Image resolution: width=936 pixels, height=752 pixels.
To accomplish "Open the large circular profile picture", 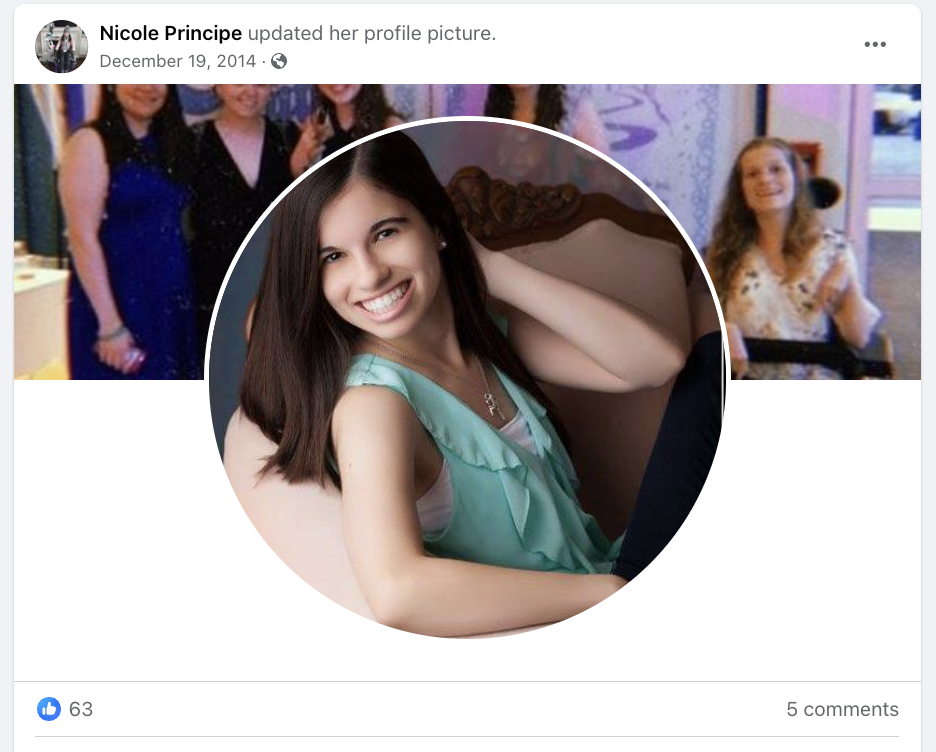I will click(467, 377).
